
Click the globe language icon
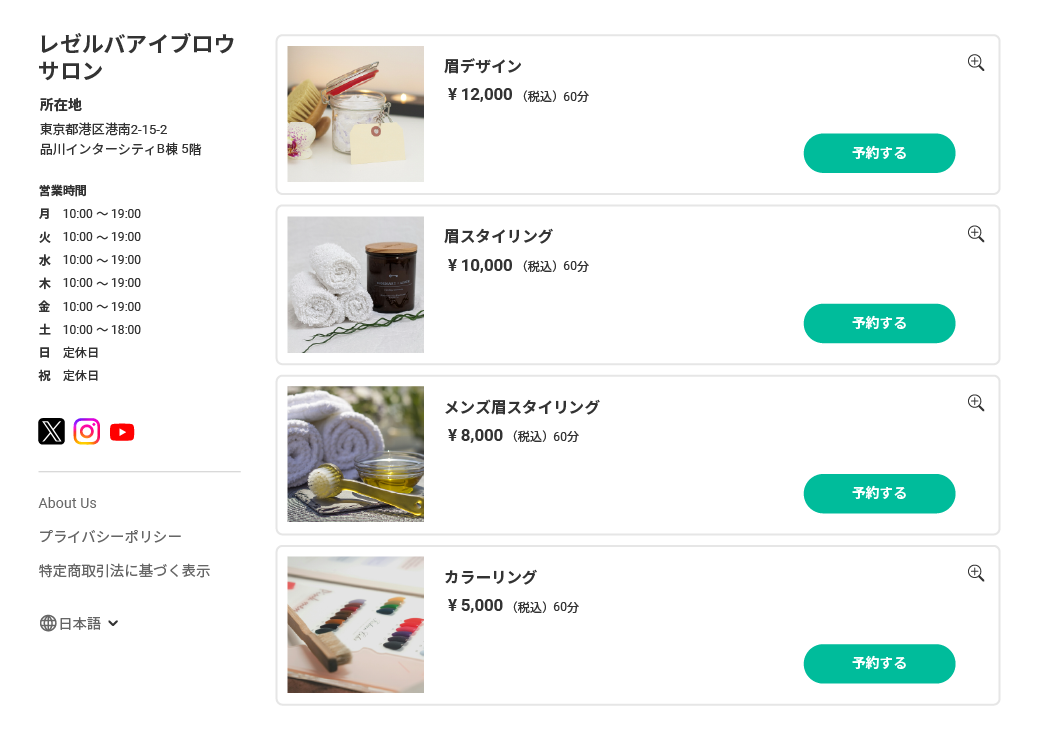point(48,623)
